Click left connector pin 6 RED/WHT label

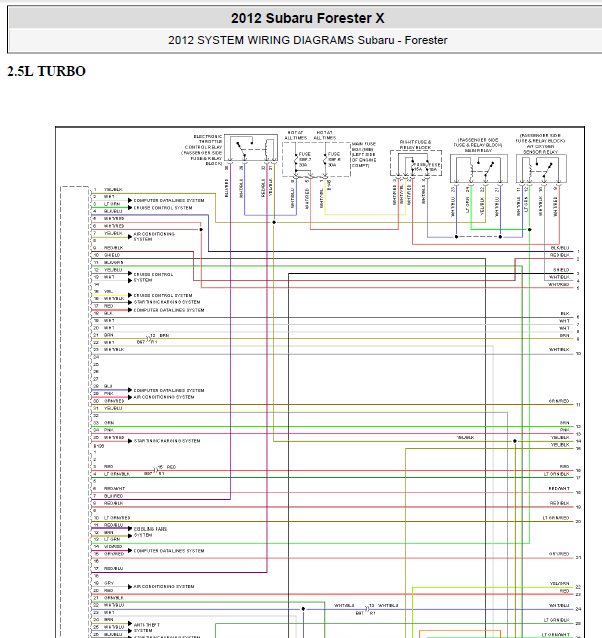(x=114, y=489)
